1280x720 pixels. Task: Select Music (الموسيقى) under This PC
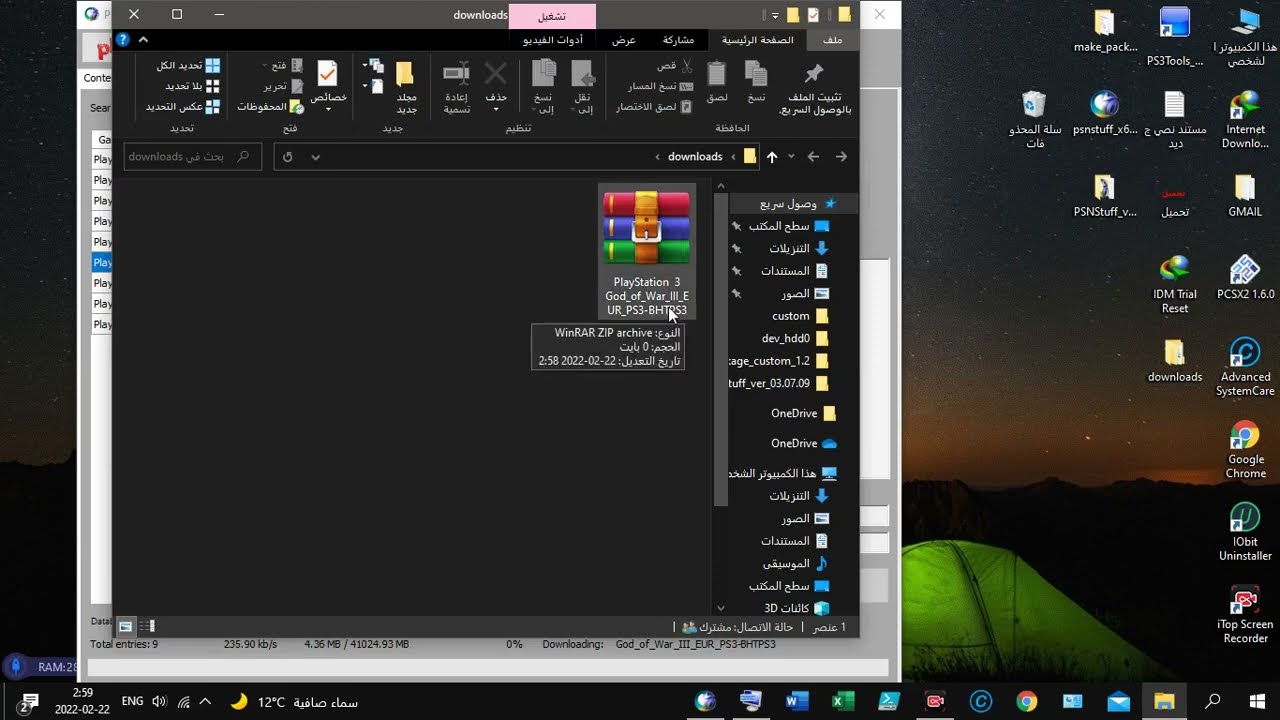(x=795, y=563)
